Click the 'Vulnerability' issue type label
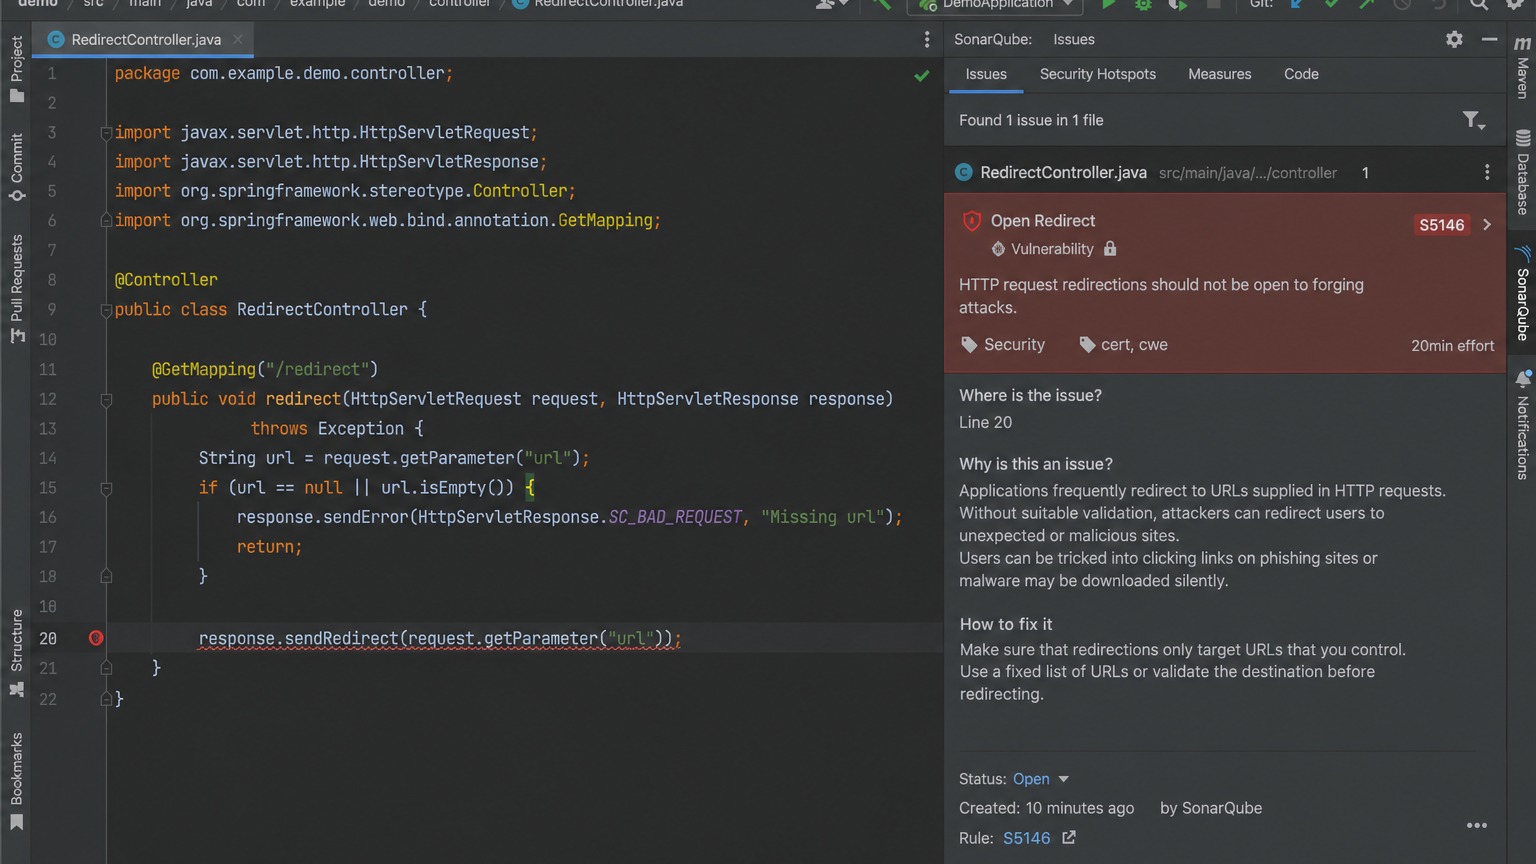This screenshot has width=1536, height=864. [x=1052, y=249]
